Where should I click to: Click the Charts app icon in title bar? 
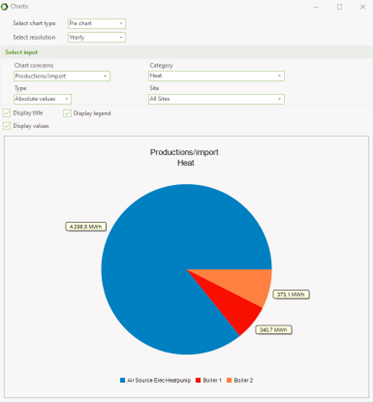click(4, 7)
